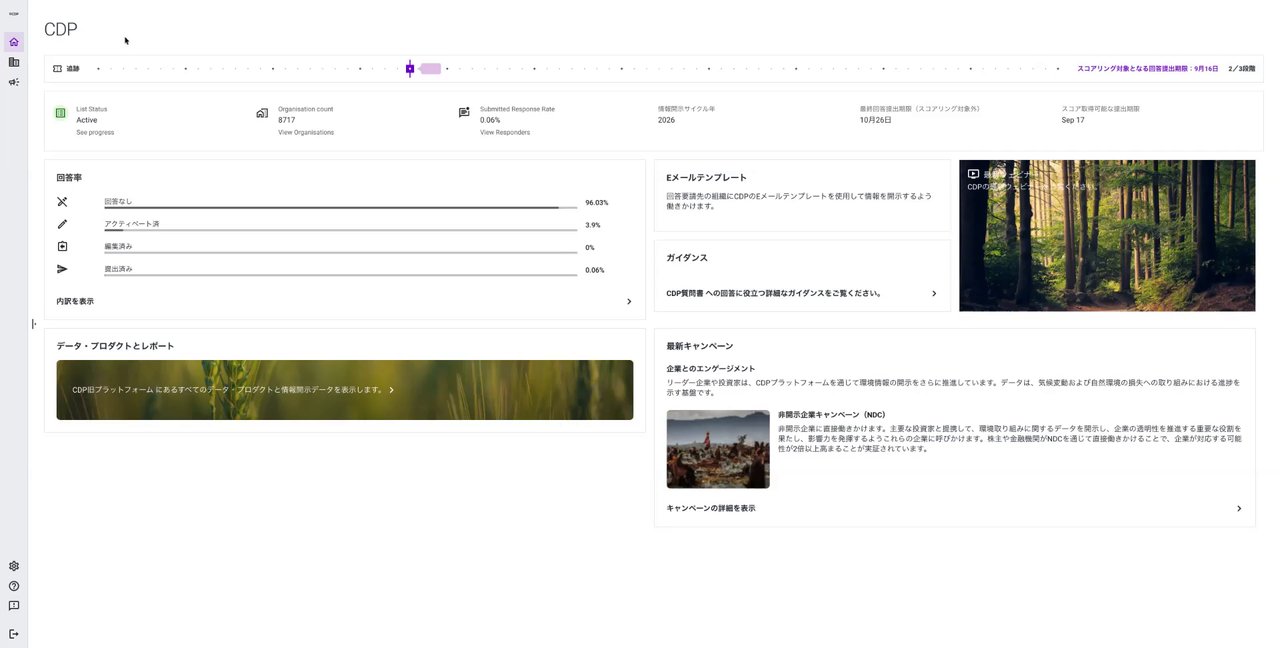Click the 編集済み clipboard icon
Viewport: 1280px width, 648px height.
pos(62,247)
